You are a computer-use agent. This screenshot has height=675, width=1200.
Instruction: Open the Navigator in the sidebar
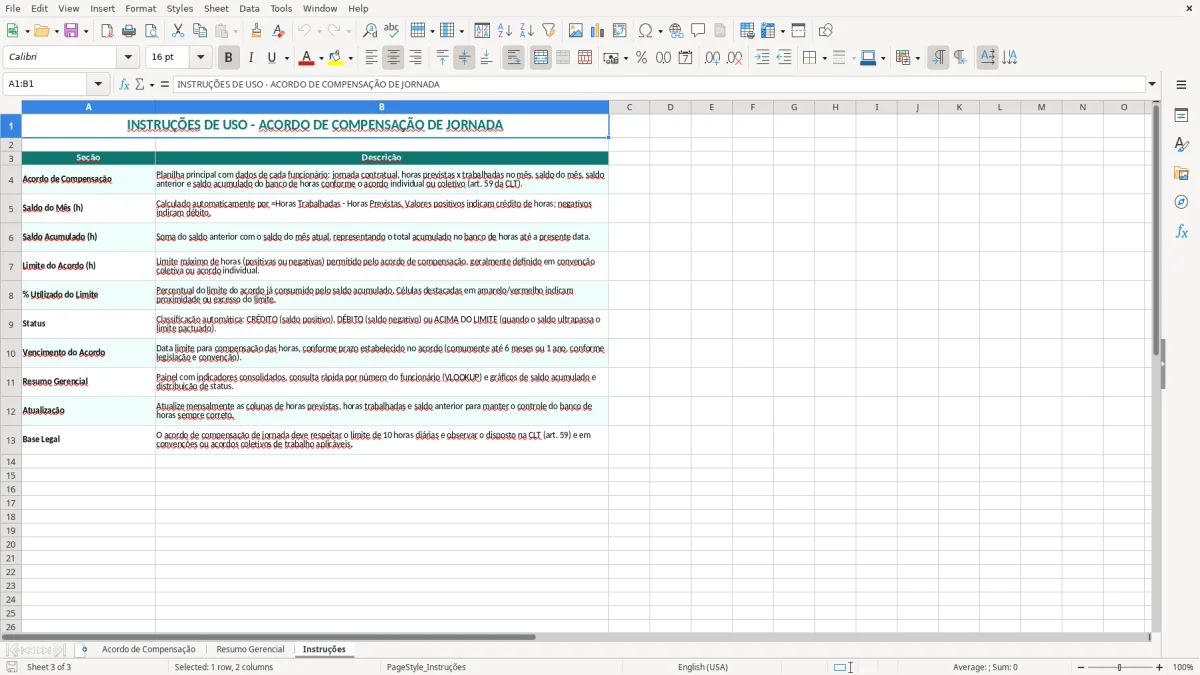click(x=1181, y=202)
